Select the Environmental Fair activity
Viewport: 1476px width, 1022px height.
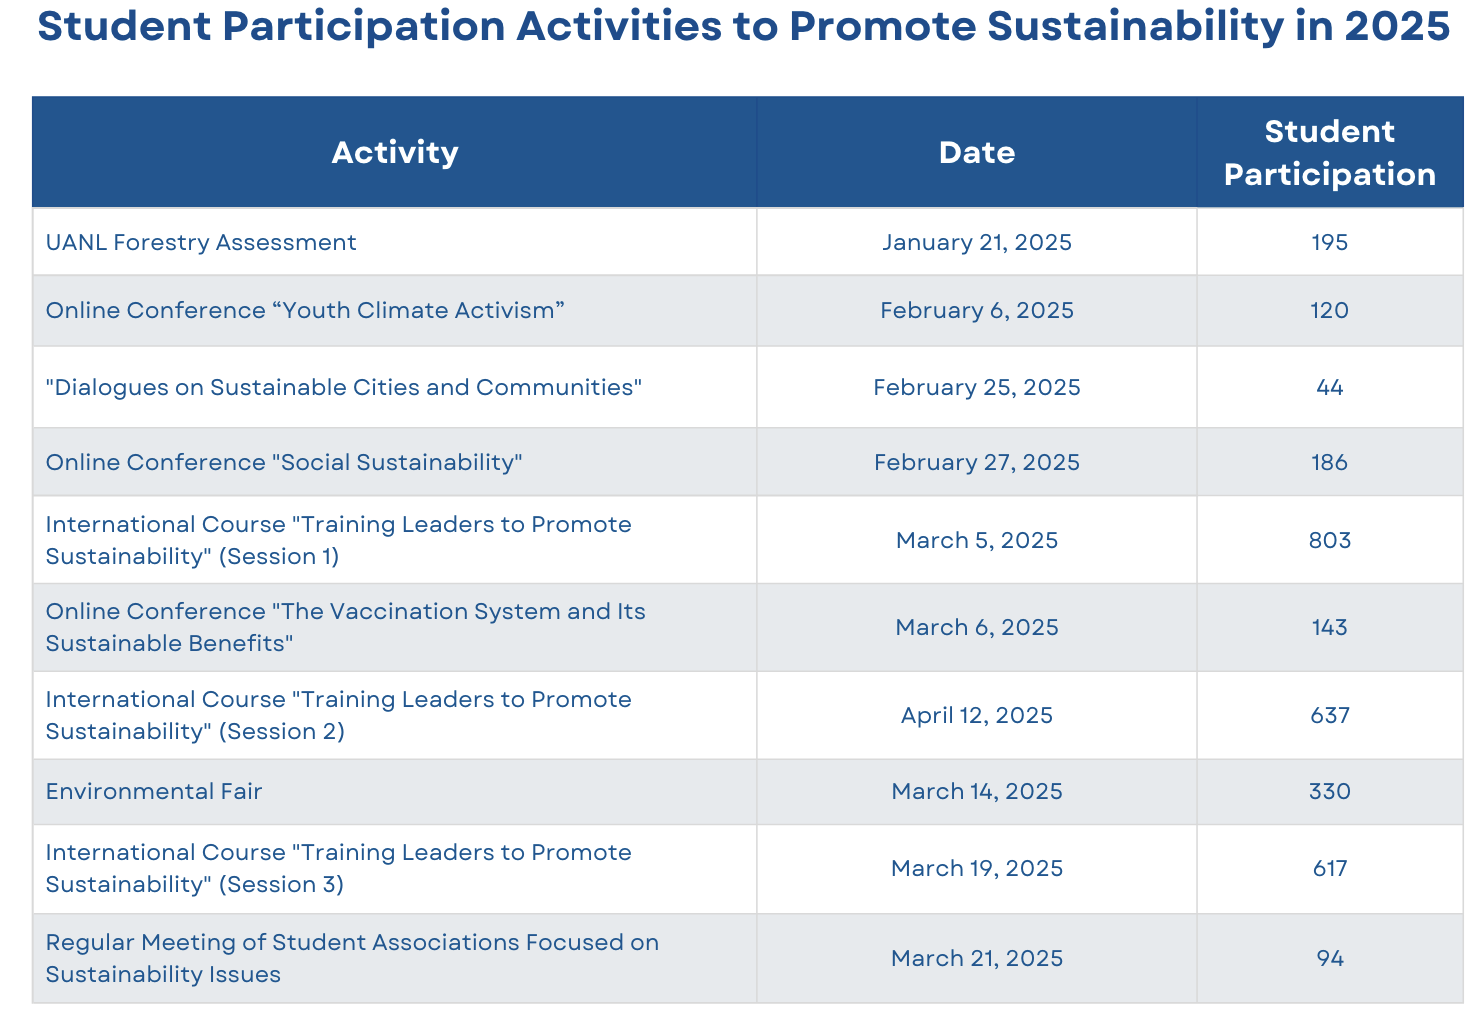[x=154, y=791]
